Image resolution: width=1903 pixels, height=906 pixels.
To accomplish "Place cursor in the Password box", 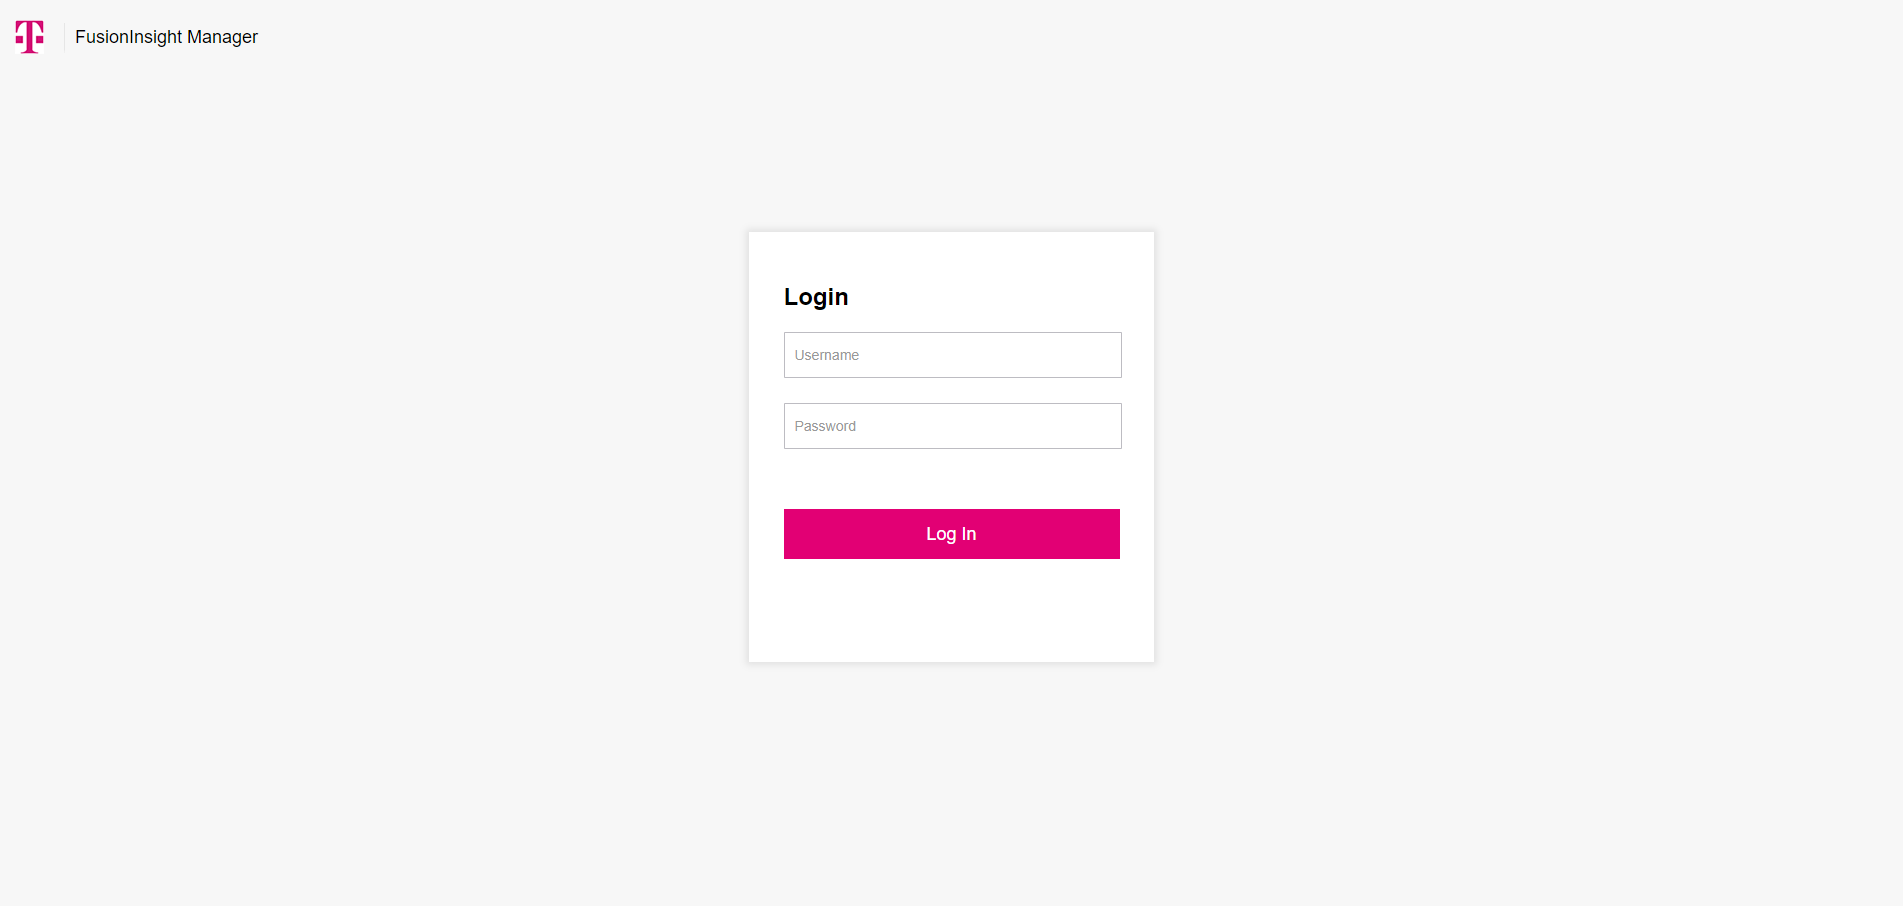I will point(952,426).
